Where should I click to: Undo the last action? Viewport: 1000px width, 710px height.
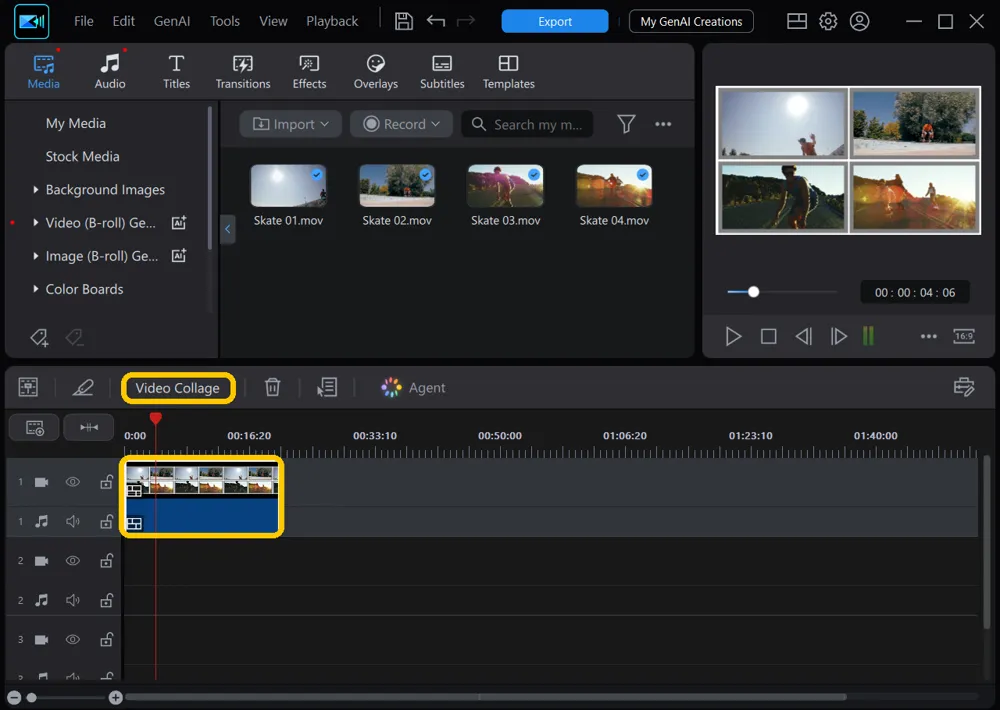point(436,21)
